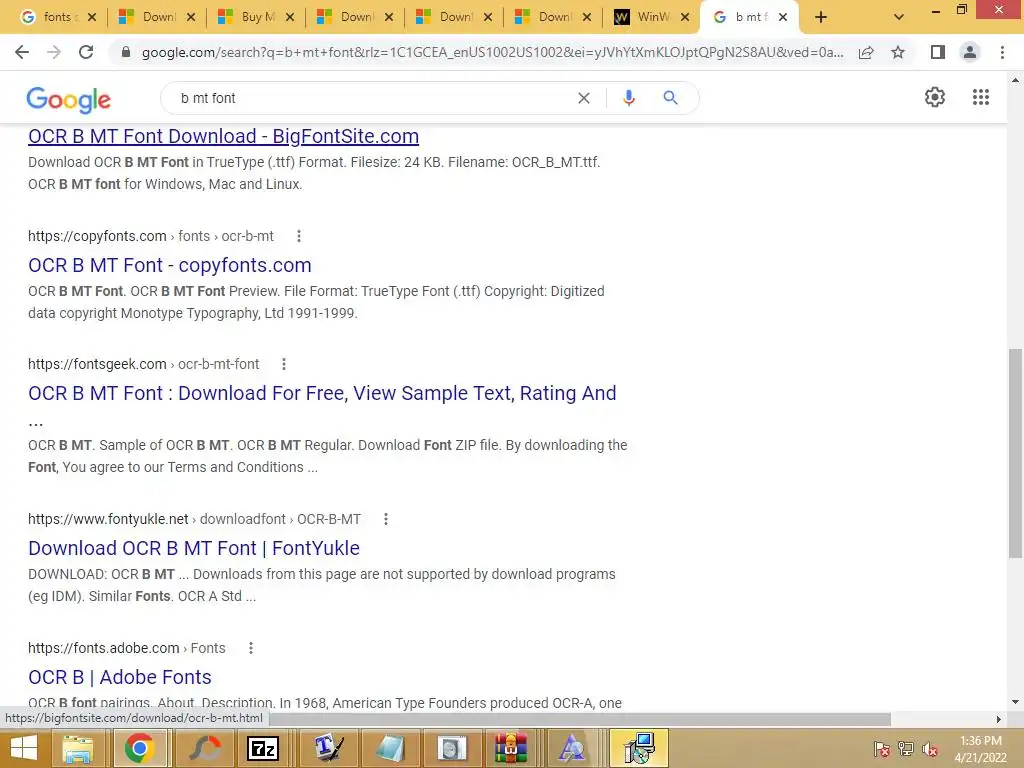Open the taskbar clock showing 1:36 PM

[980, 748]
